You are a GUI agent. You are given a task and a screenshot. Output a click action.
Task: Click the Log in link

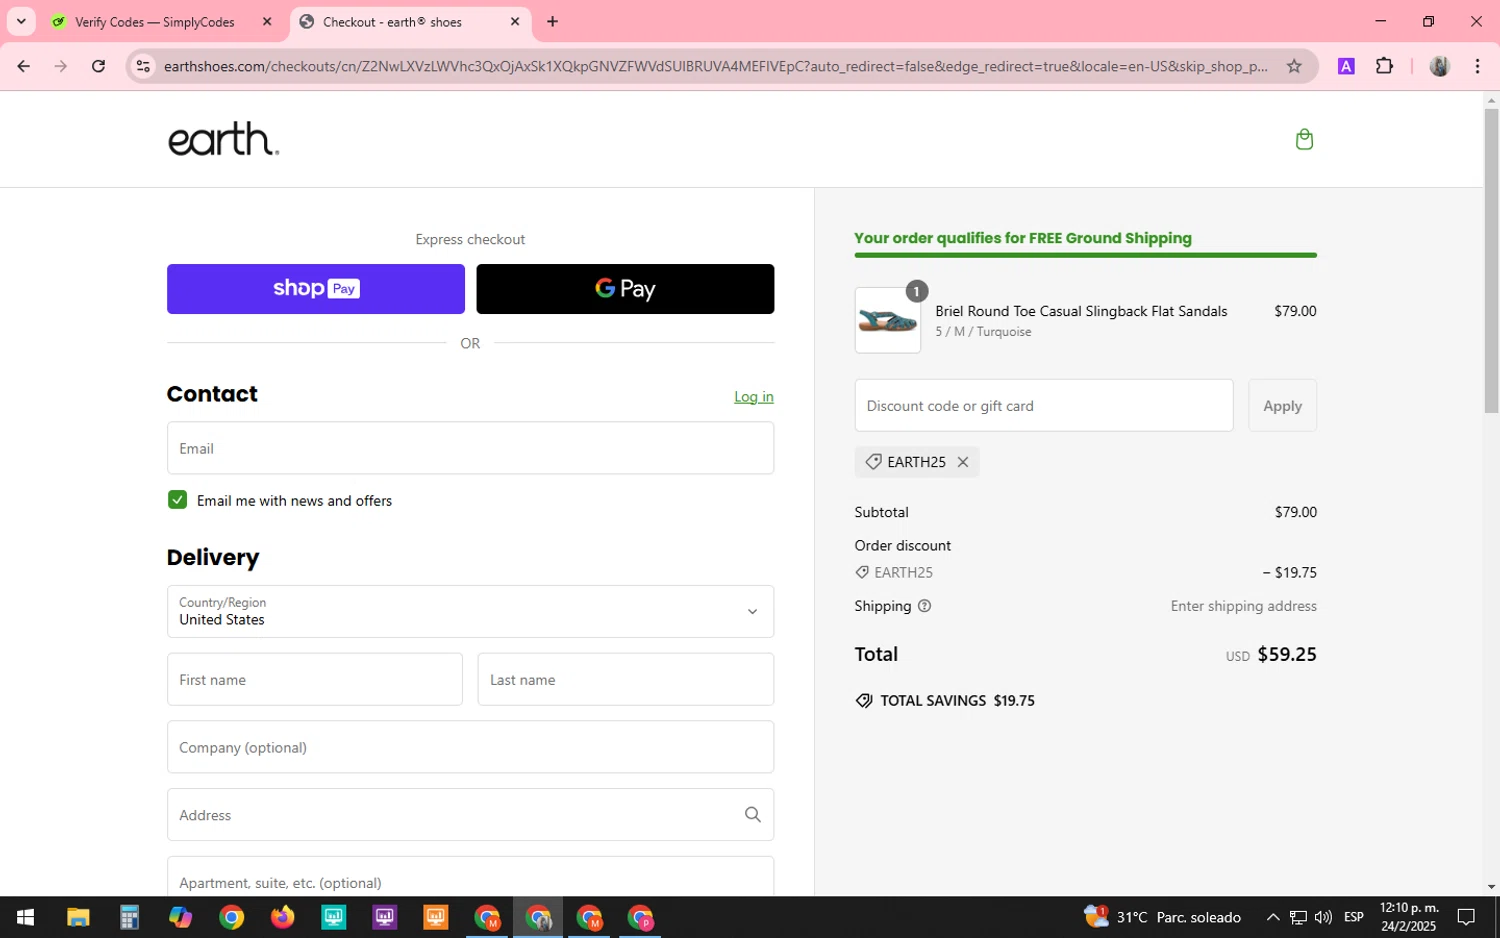753,397
